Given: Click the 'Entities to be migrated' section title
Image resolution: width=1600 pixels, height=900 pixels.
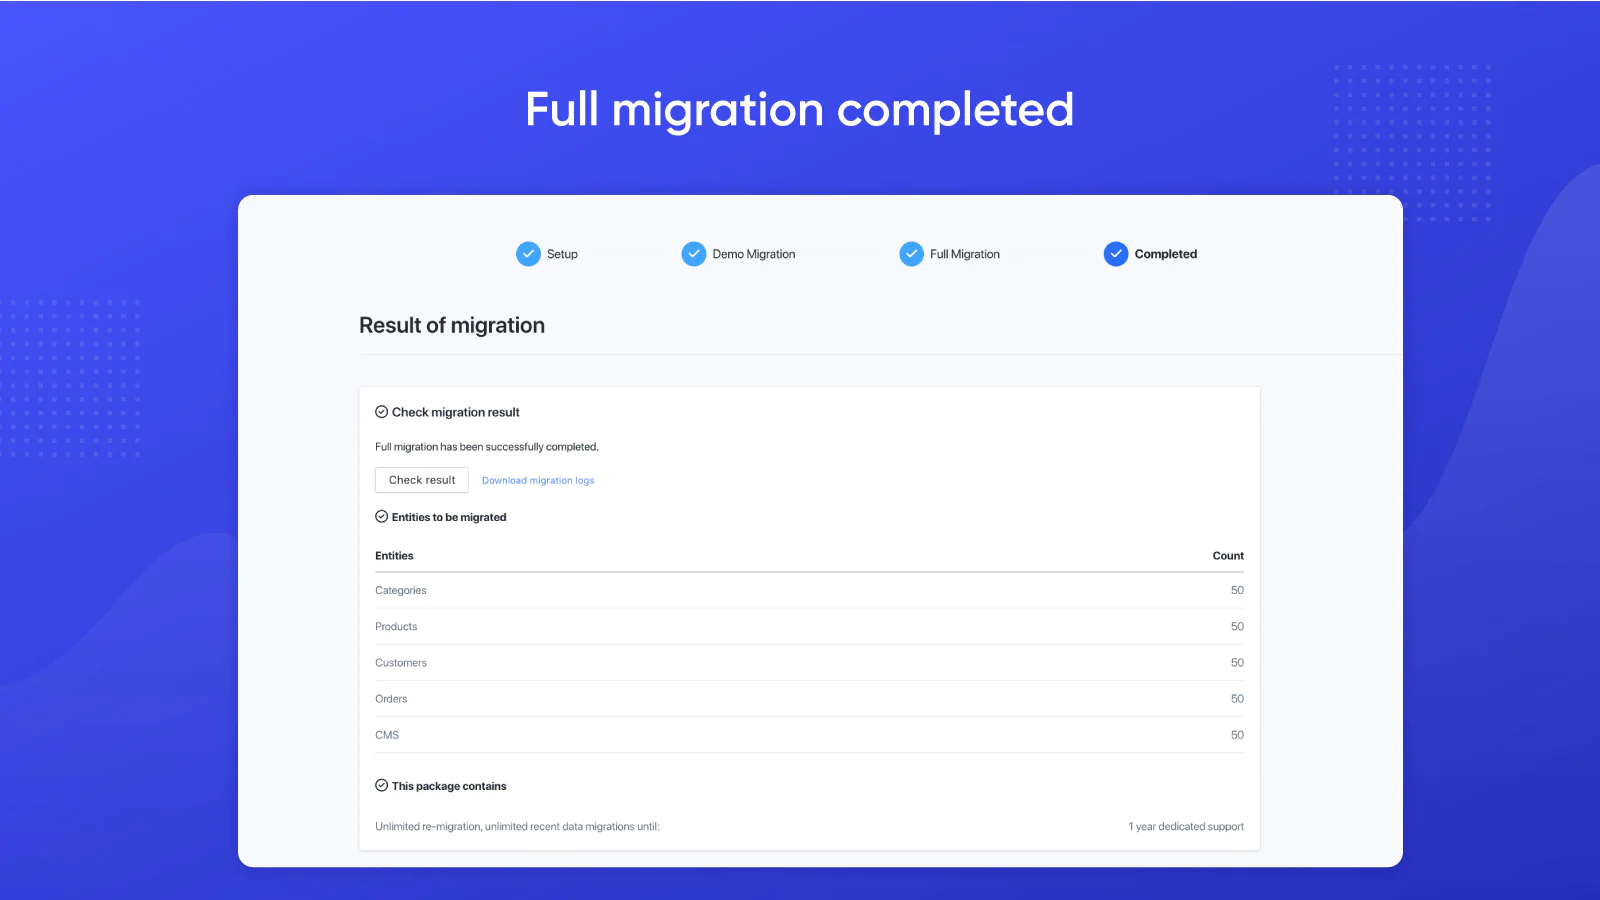Looking at the screenshot, I should tap(449, 517).
